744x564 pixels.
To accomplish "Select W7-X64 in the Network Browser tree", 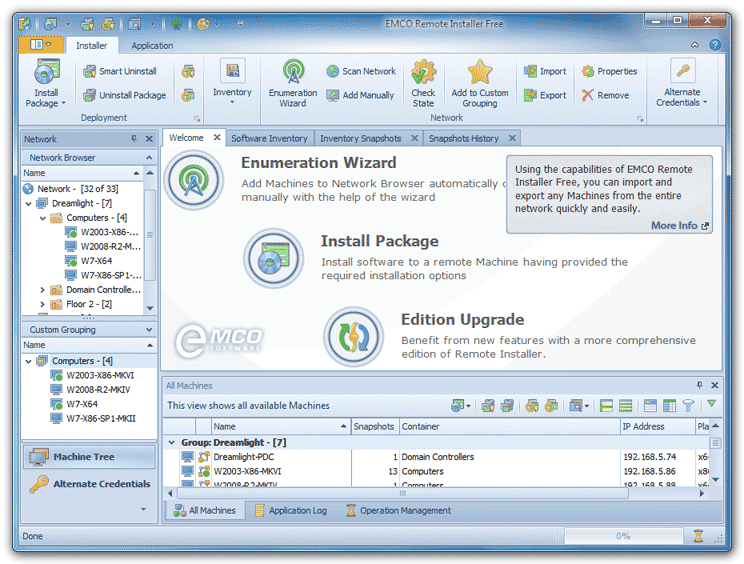I will 96,261.
